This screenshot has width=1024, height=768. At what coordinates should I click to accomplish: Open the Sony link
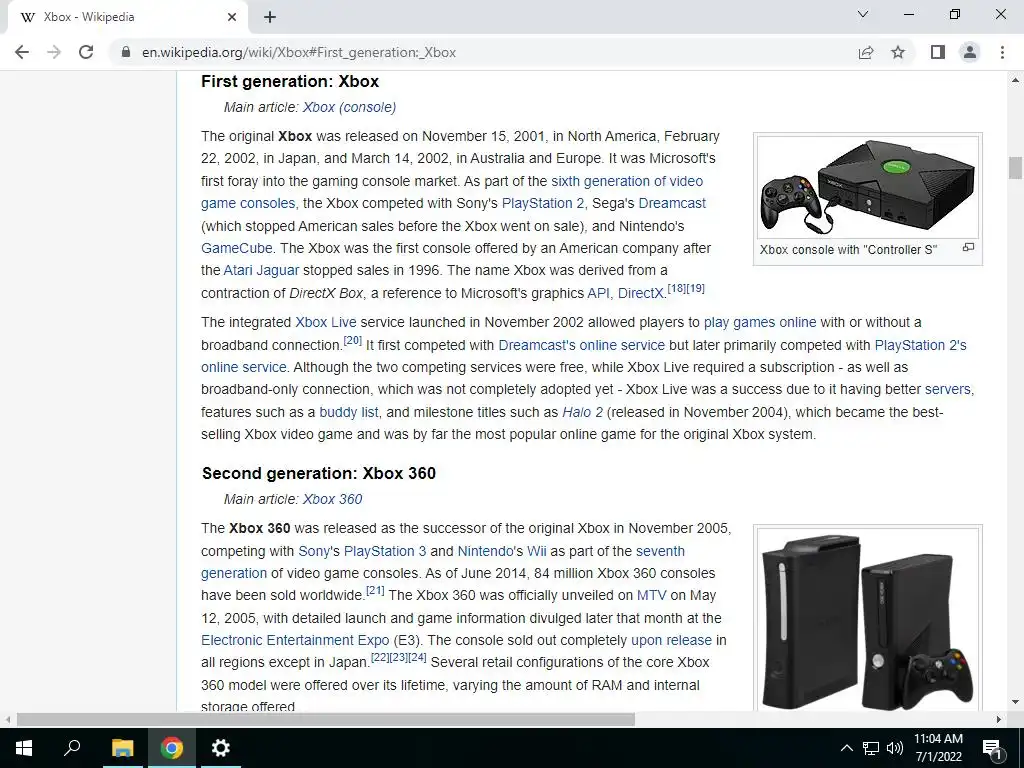pyautogui.click(x=314, y=551)
